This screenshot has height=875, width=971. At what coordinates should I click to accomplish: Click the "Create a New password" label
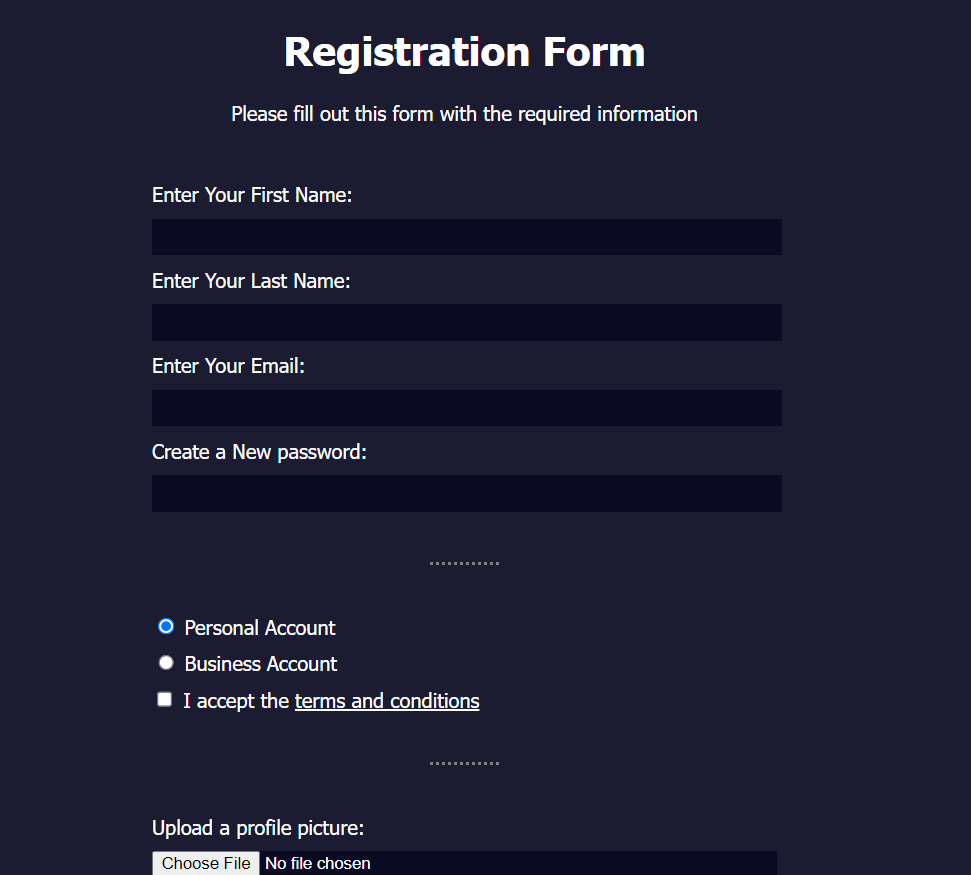259,452
